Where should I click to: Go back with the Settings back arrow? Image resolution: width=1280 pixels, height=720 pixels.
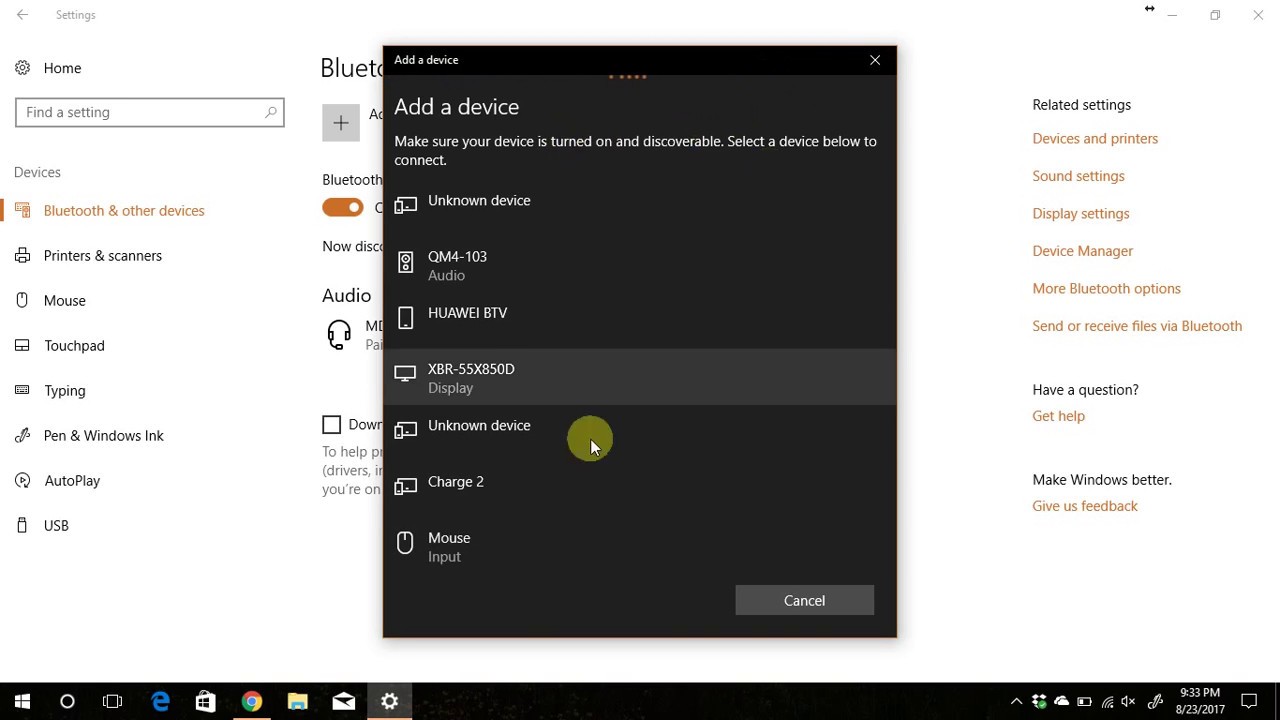pos(22,15)
